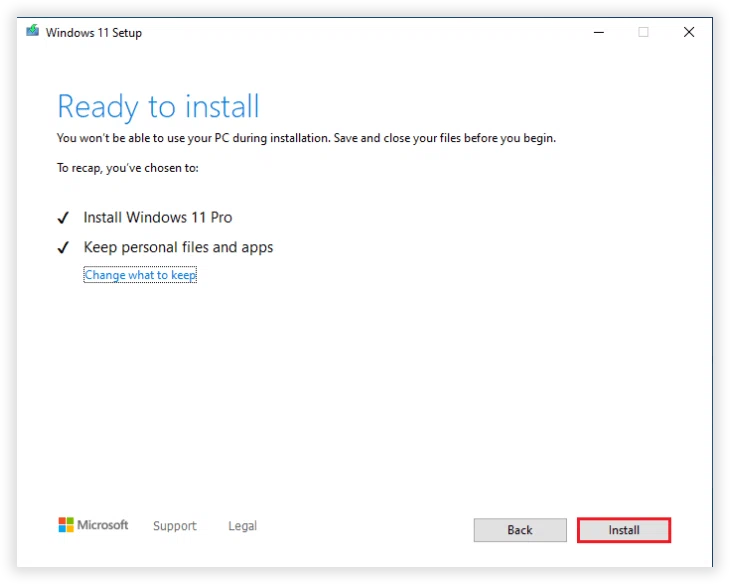Click the checkmark next to Install Windows 11 Pro

point(63,217)
